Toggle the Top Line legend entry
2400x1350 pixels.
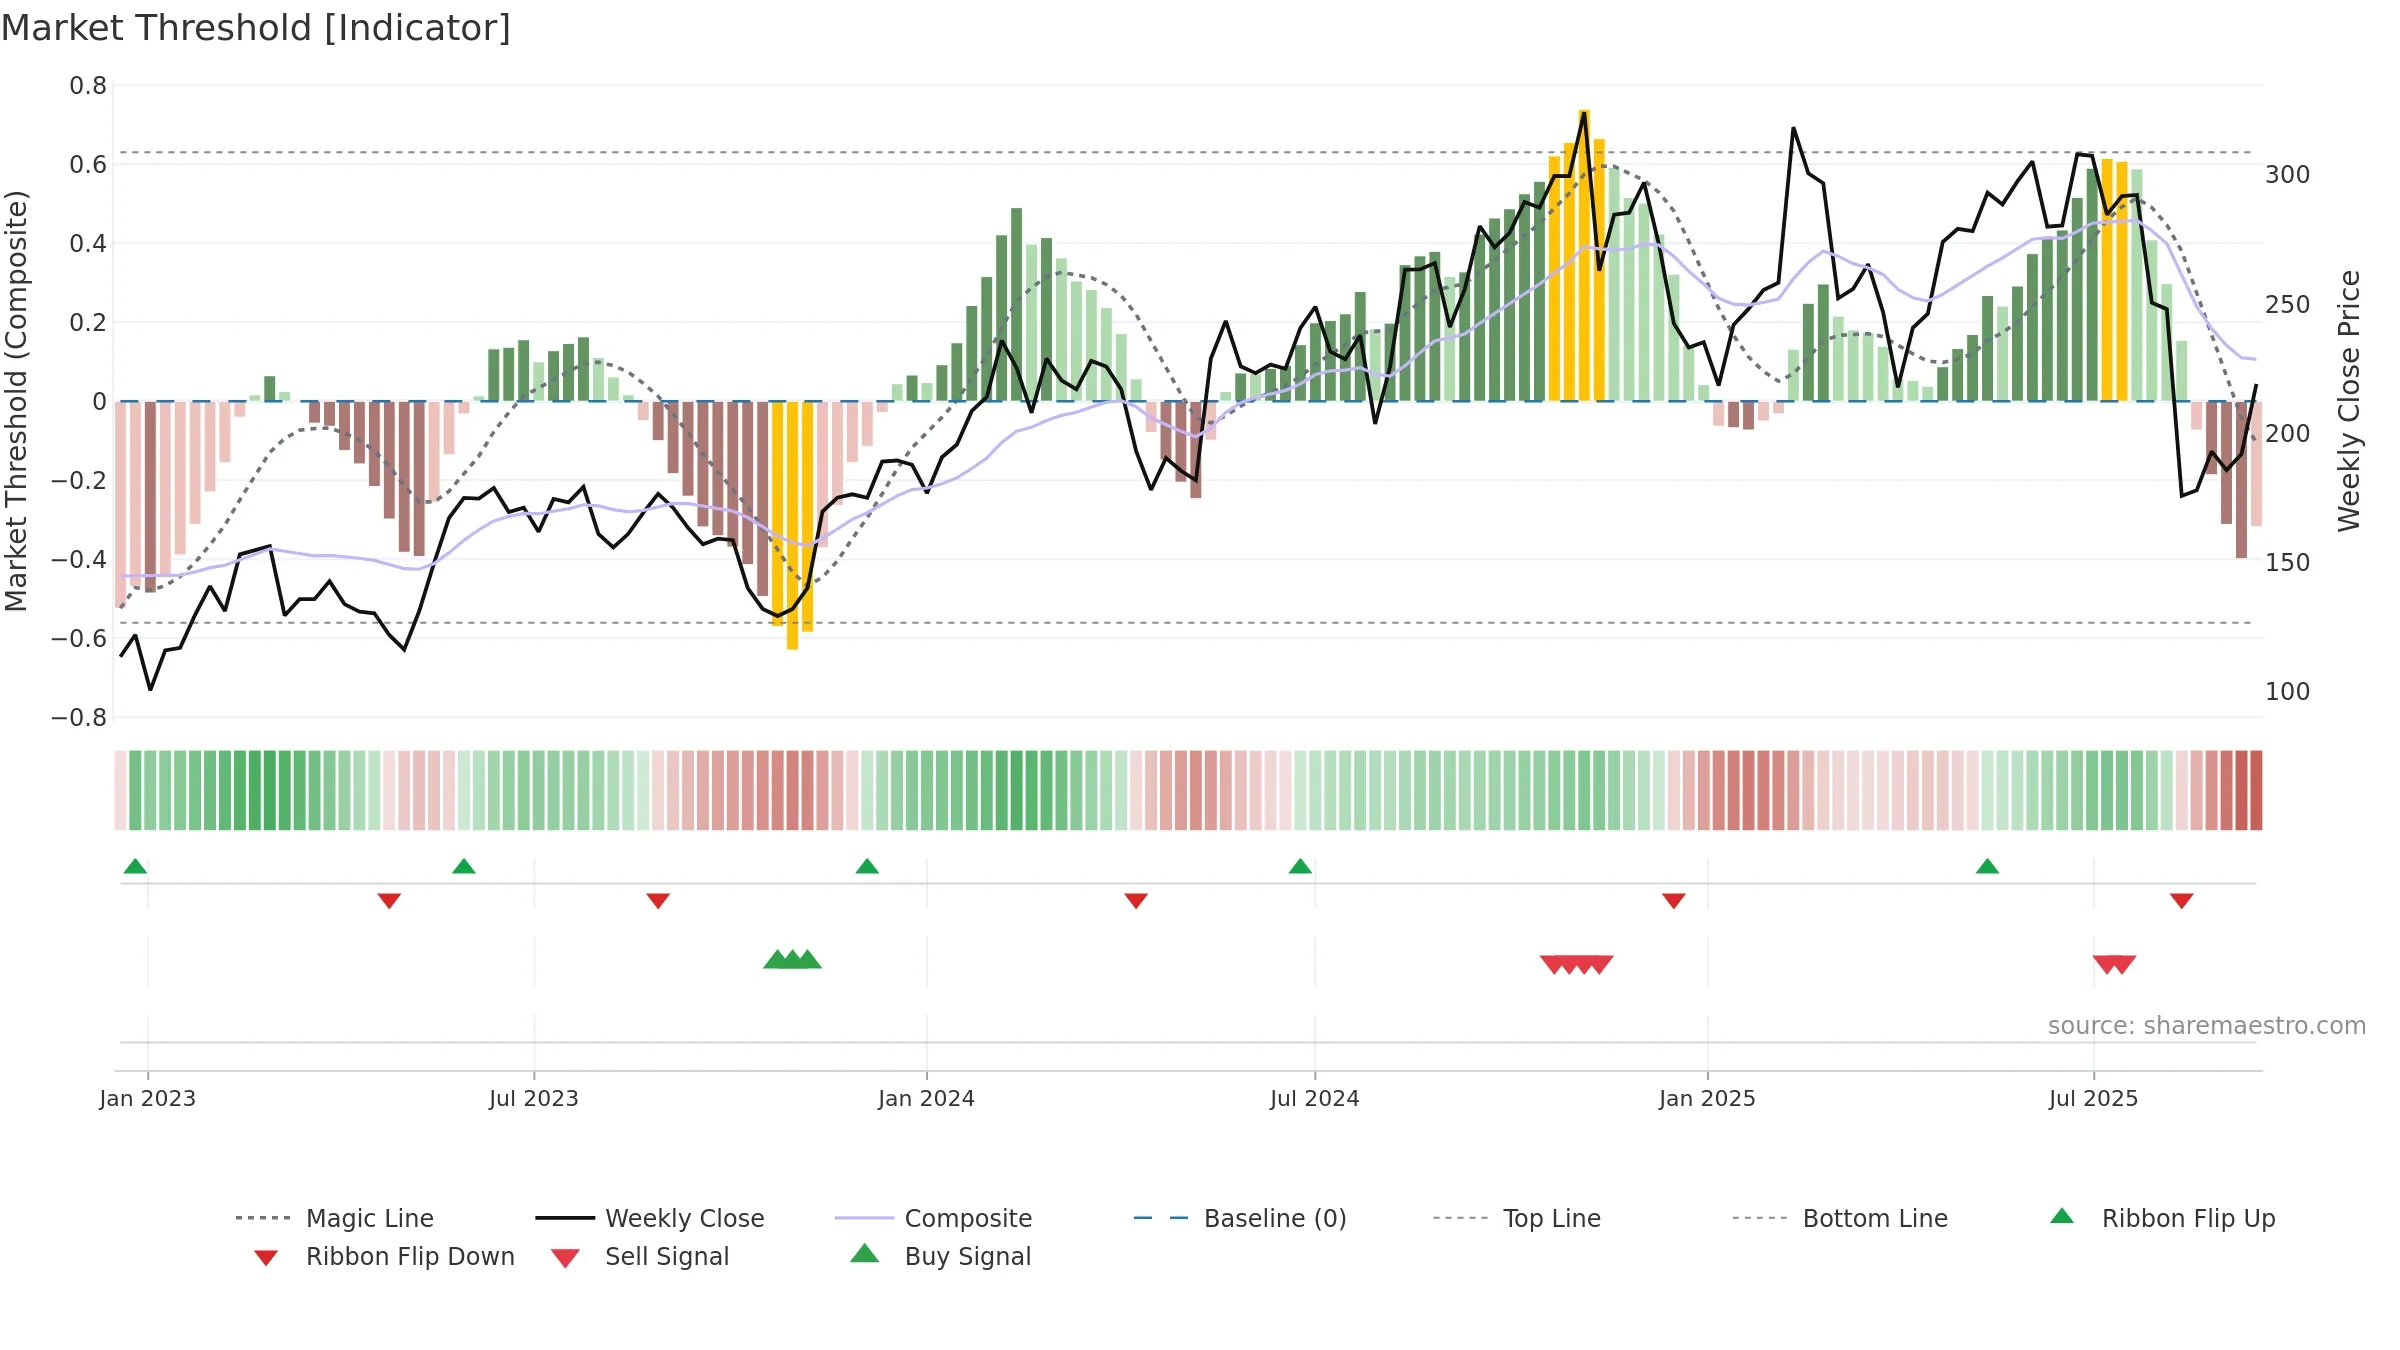(1516, 1219)
